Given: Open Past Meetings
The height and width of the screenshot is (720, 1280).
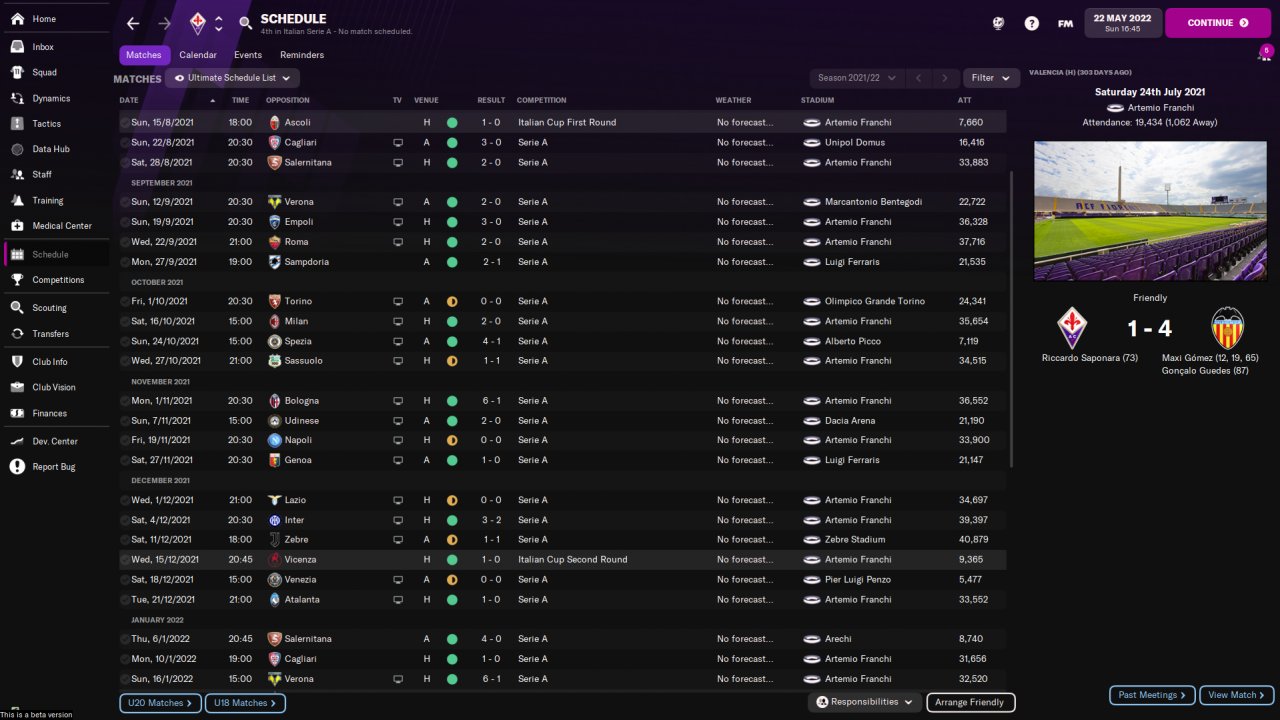Looking at the screenshot, I should pos(1152,695).
